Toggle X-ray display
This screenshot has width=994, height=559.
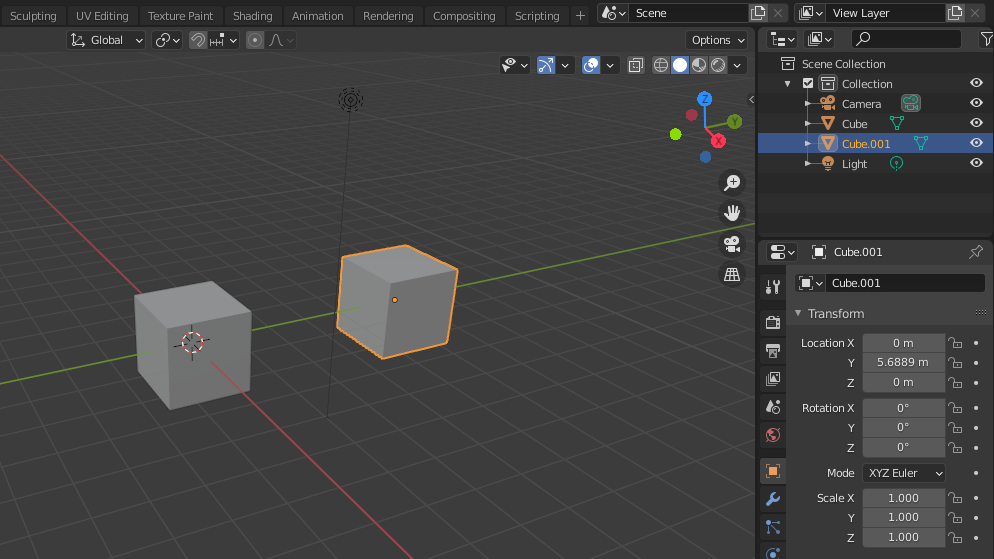635,65
